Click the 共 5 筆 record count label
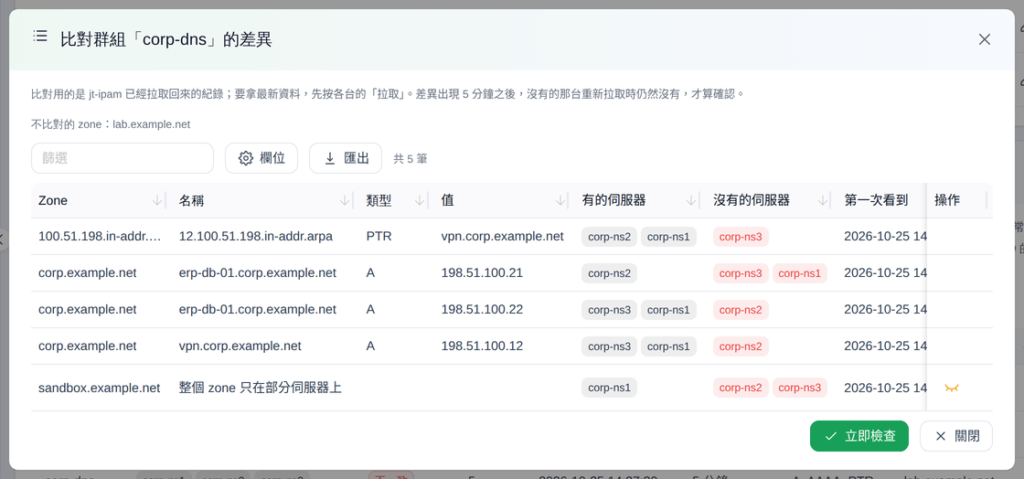Image resolution: width=1024 pixels, height=479 pixels. click(410, 159)
